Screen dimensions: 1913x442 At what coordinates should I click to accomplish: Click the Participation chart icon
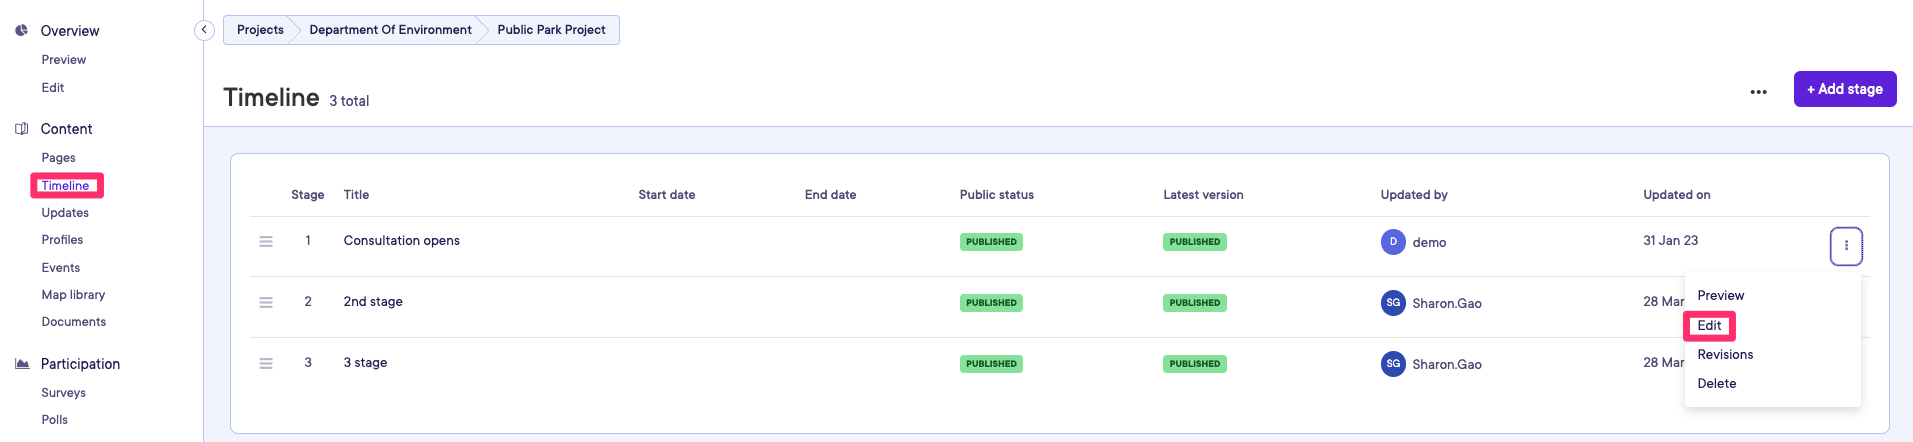click(21, 364)
